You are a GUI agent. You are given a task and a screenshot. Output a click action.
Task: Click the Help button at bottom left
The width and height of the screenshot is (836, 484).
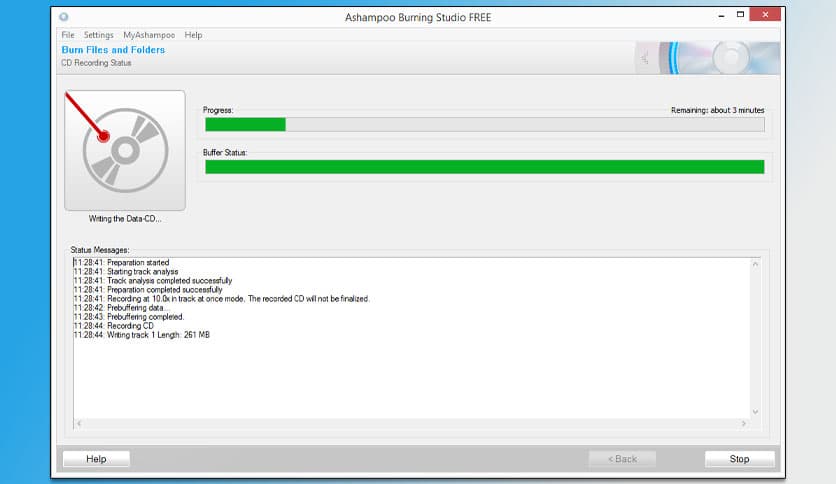point(97,459)
